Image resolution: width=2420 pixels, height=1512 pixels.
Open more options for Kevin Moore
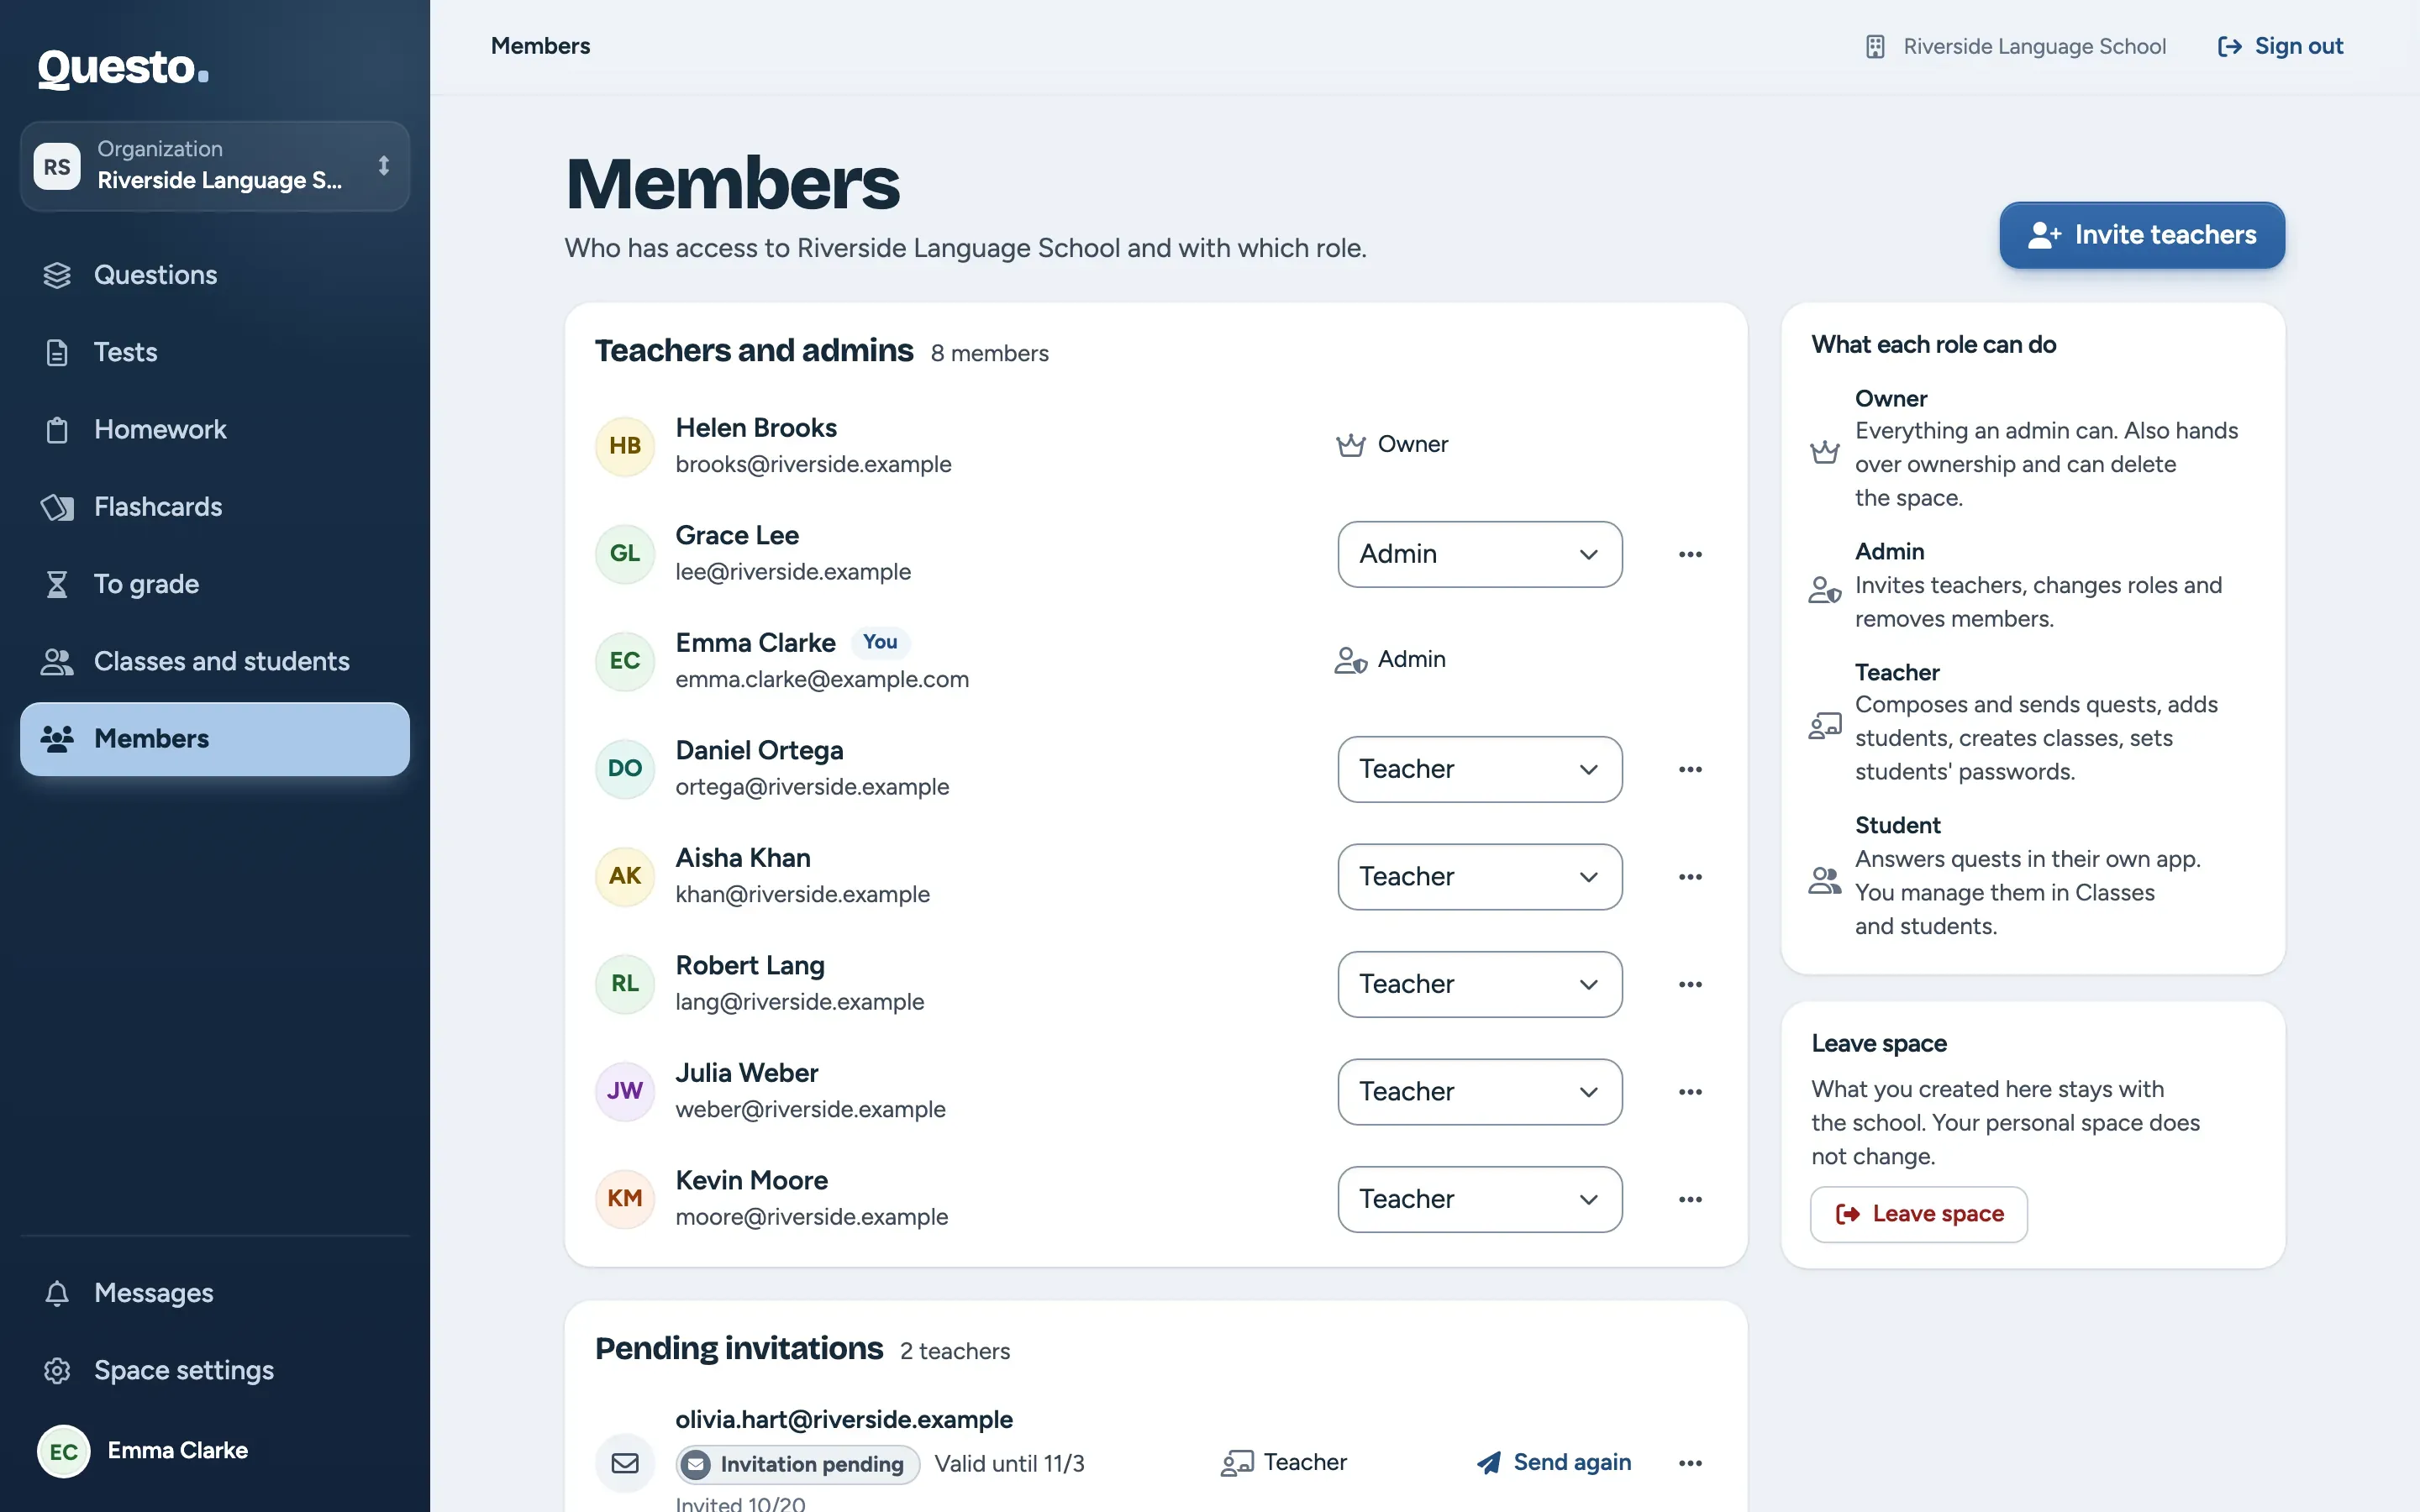click(x=1690, y=1199)
